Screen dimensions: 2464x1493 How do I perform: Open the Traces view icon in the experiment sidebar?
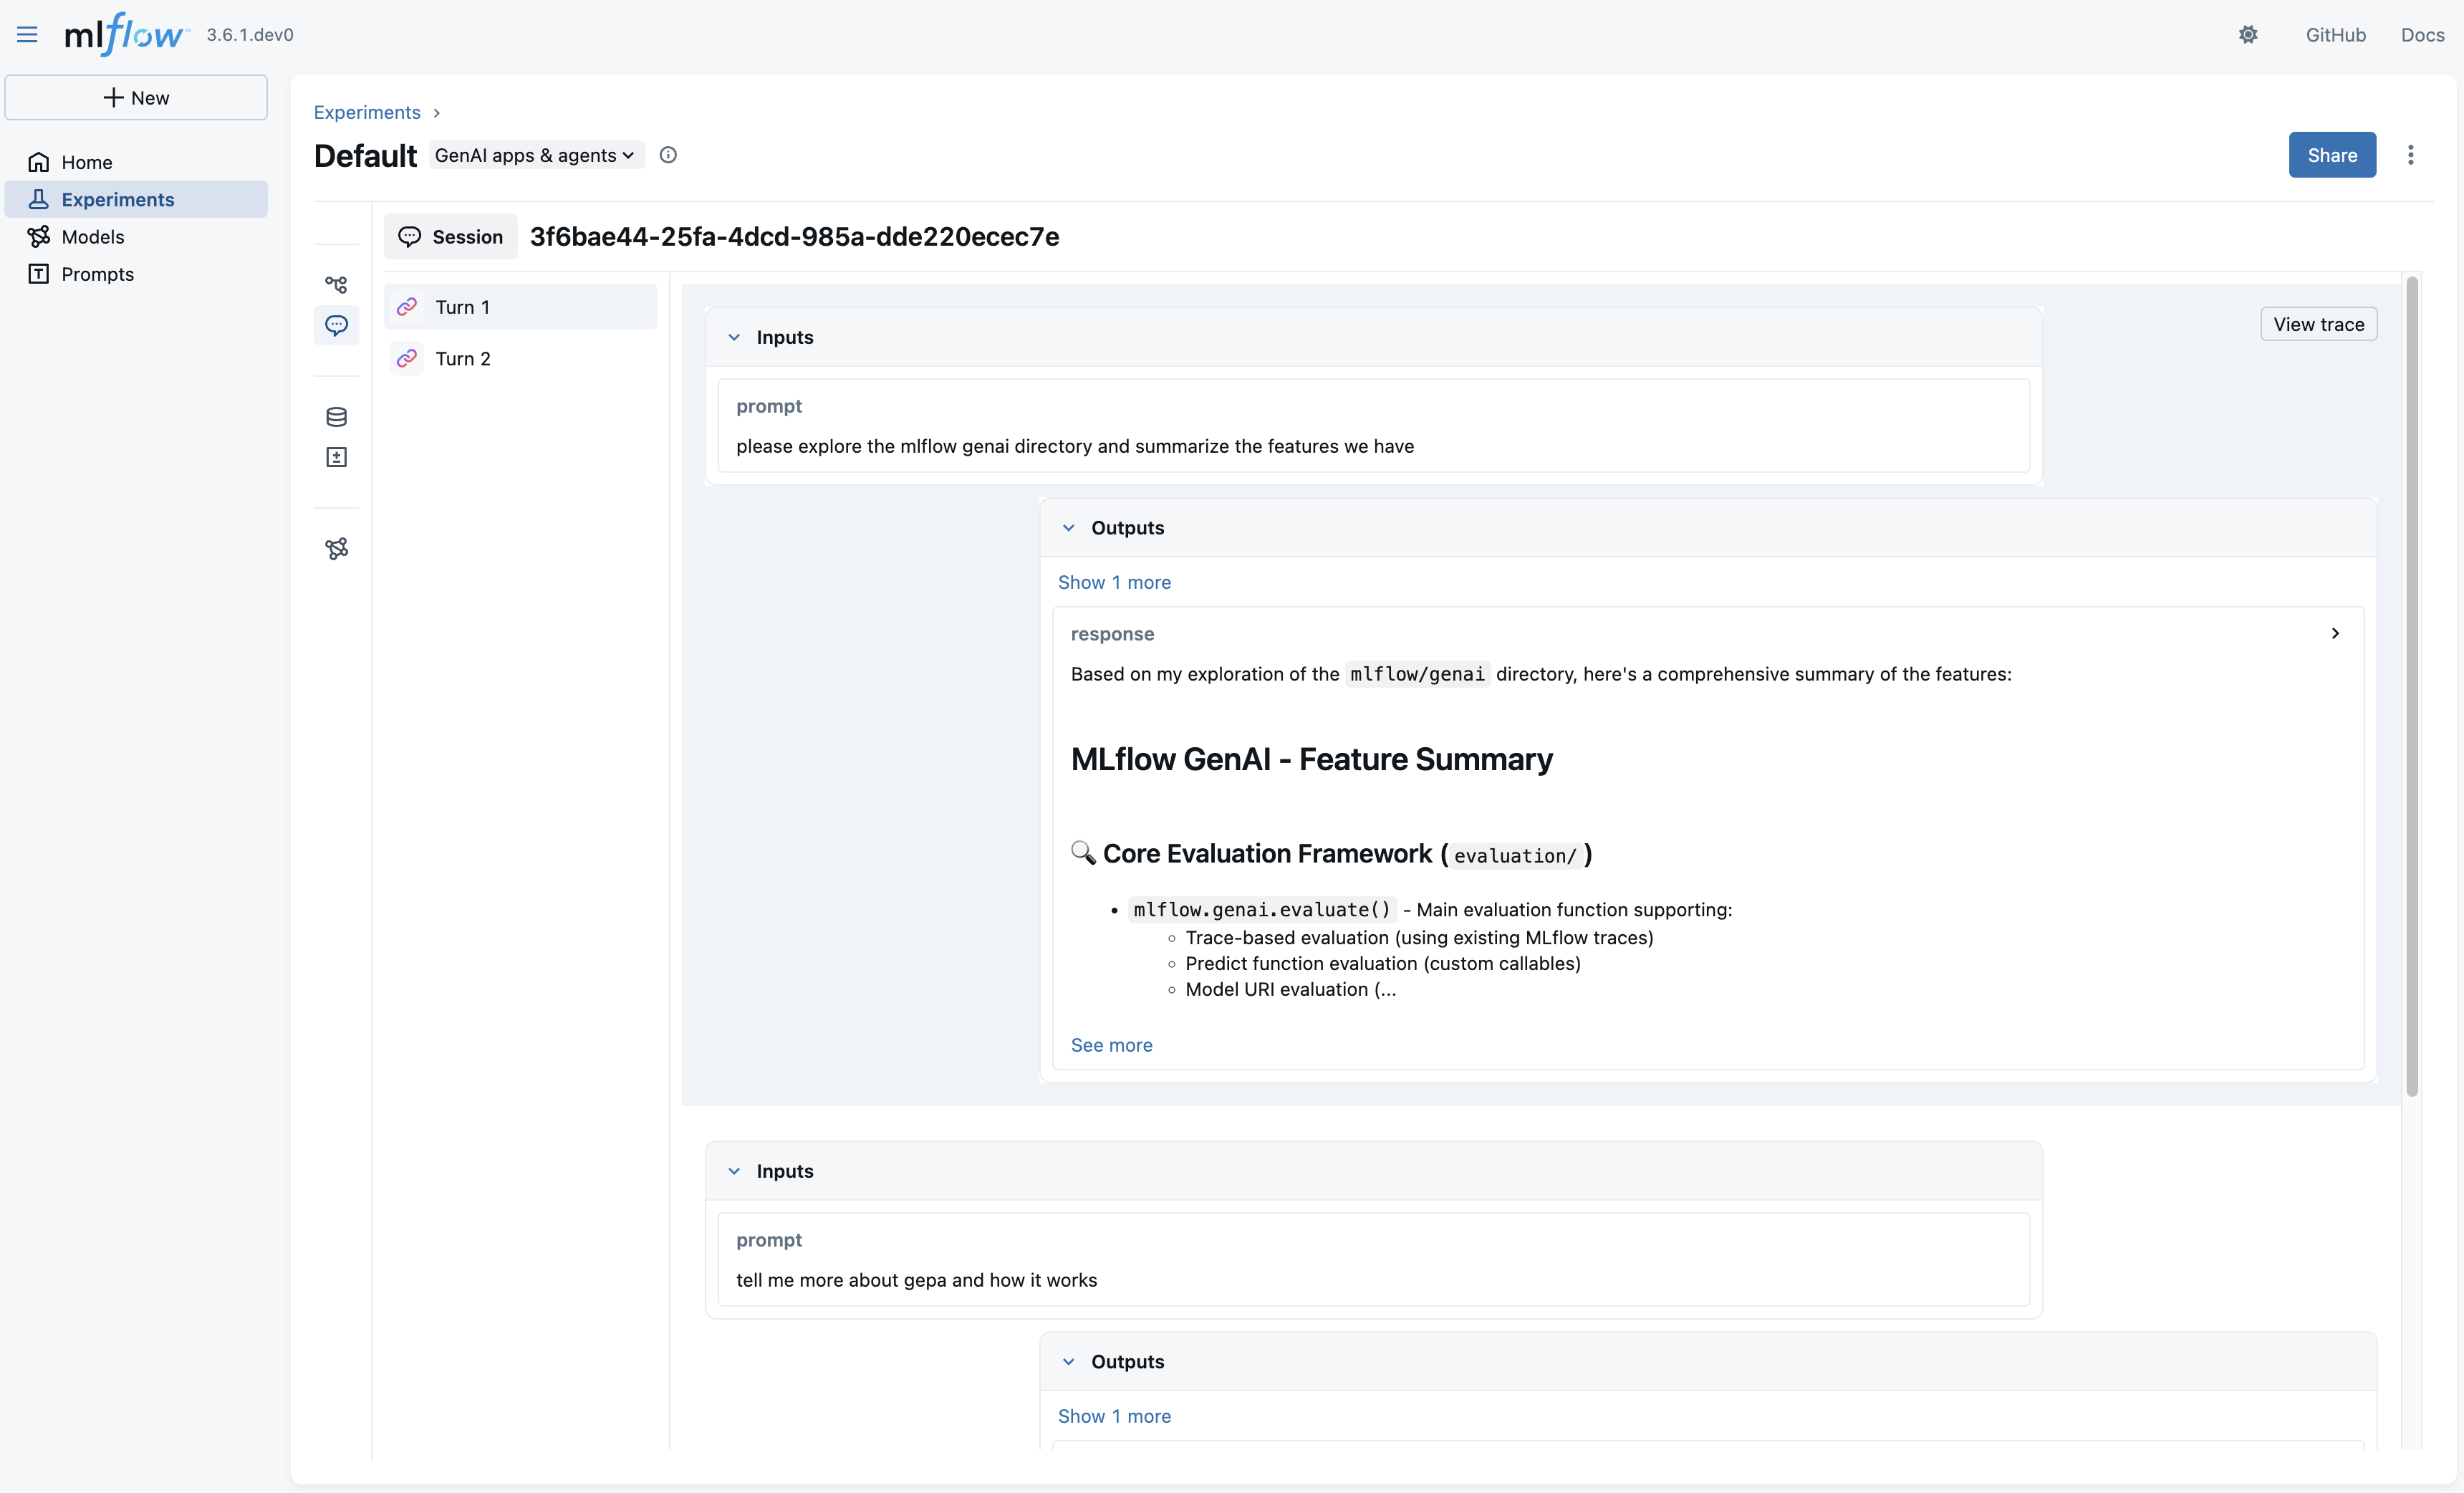click(x=336, y=284)
